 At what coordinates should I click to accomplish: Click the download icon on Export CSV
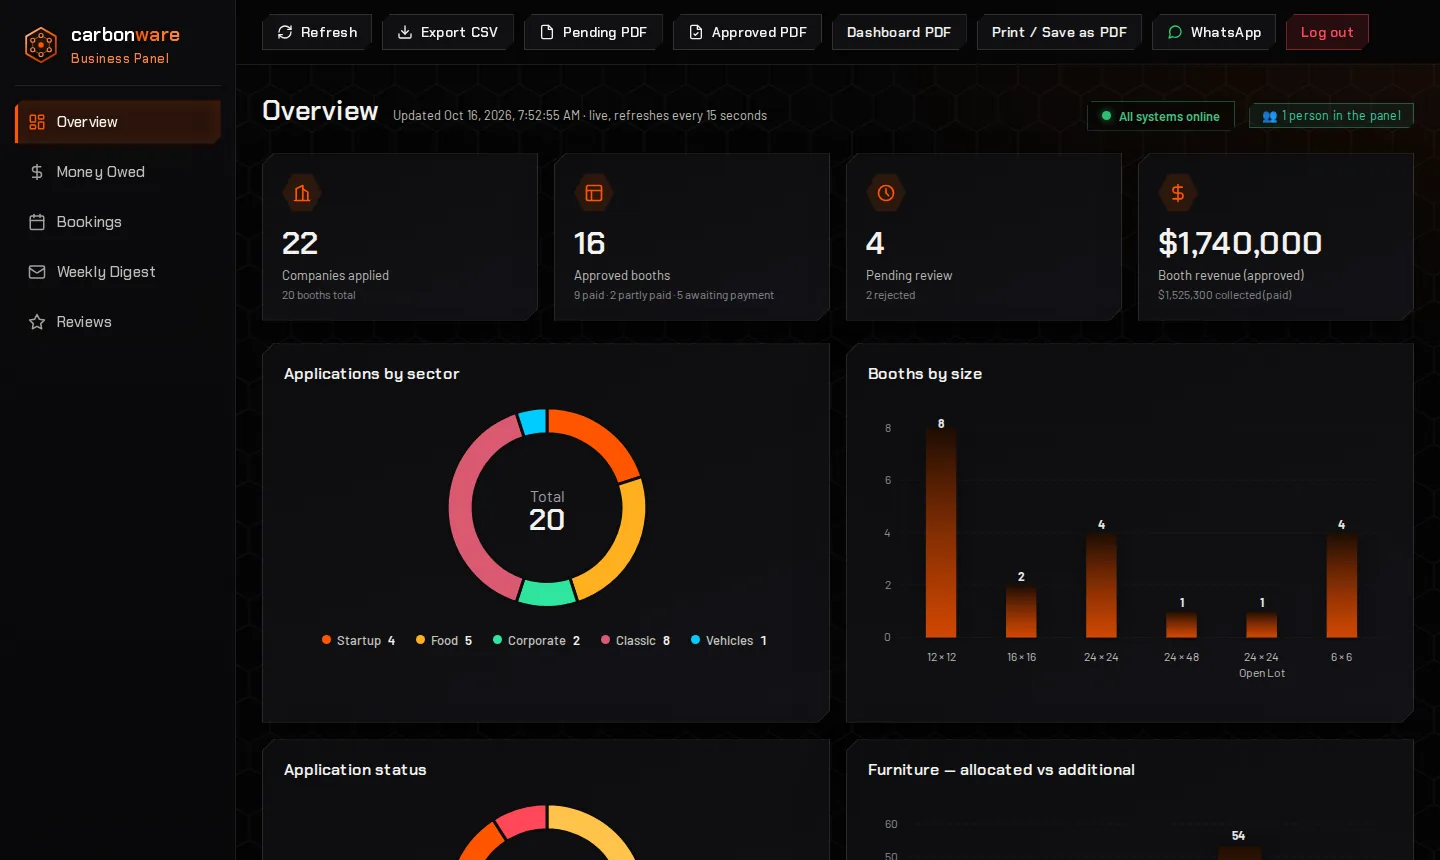tap(405, 32)
